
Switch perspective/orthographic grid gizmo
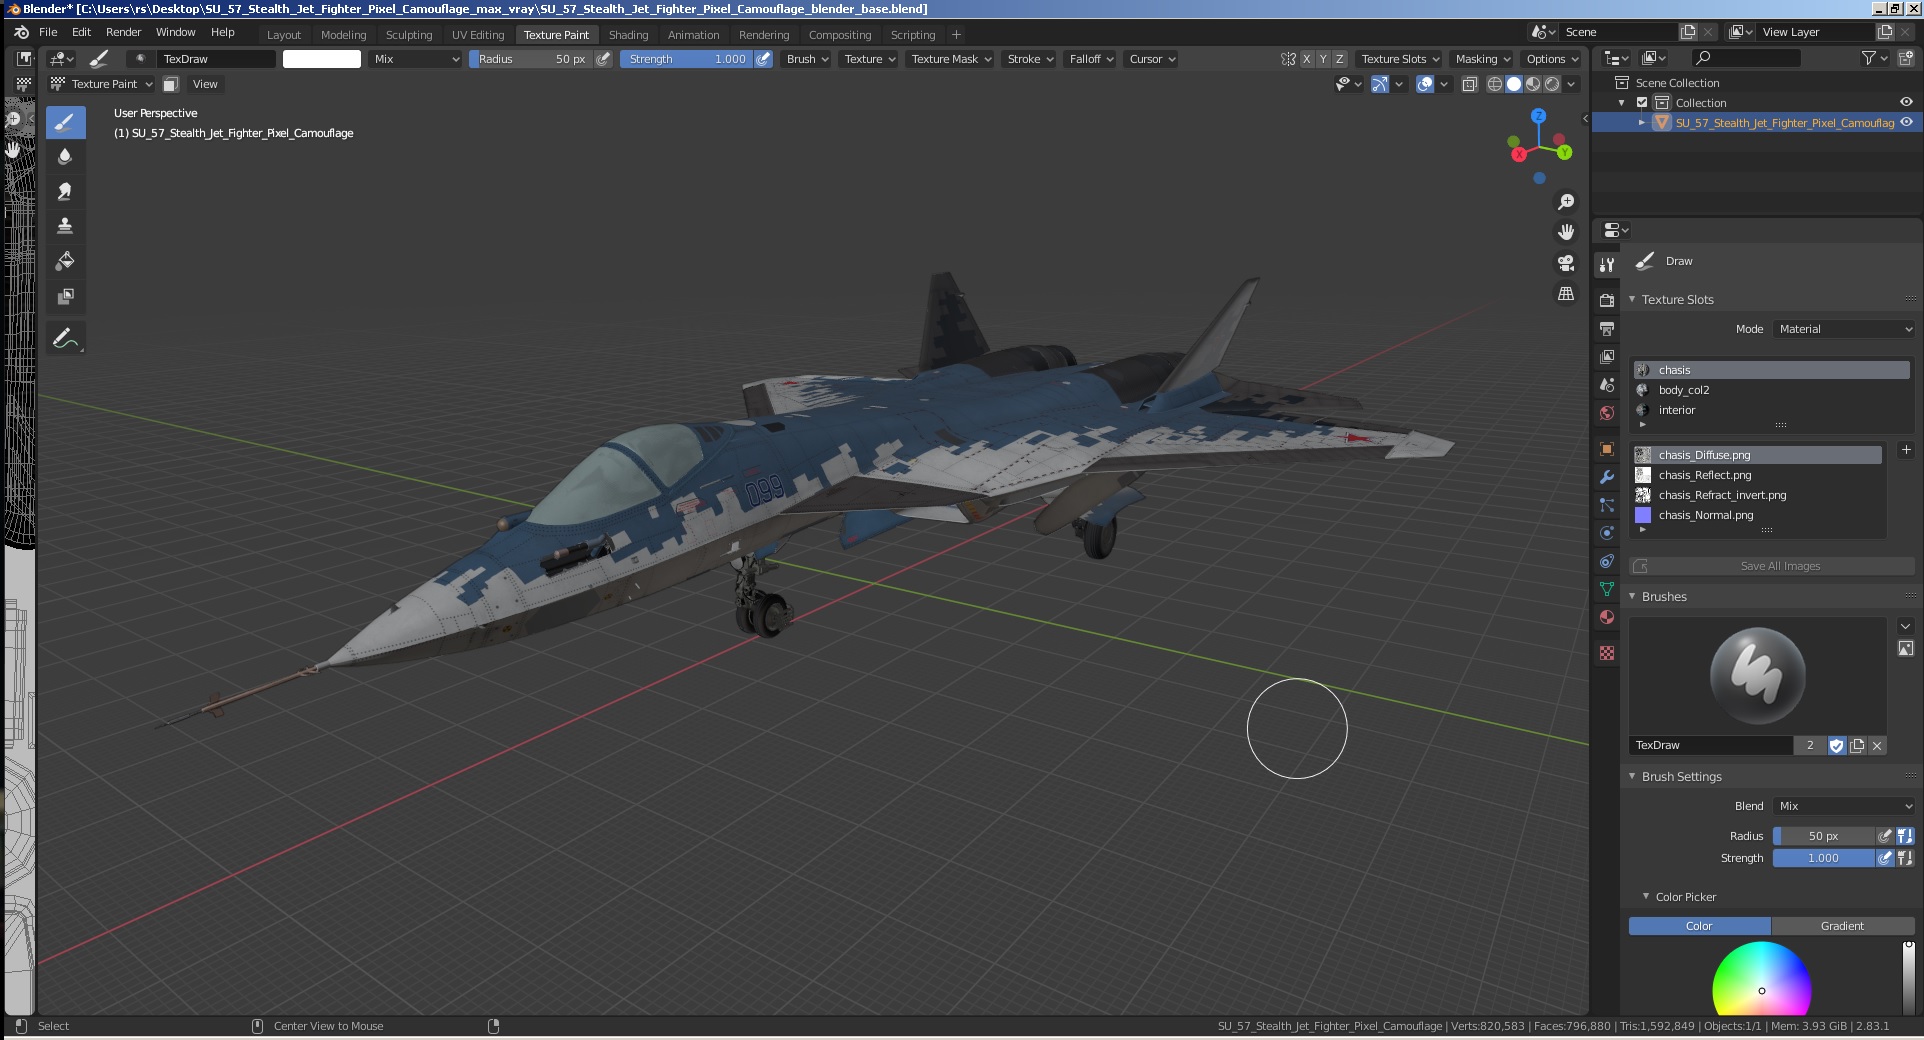coord(1566,294)
